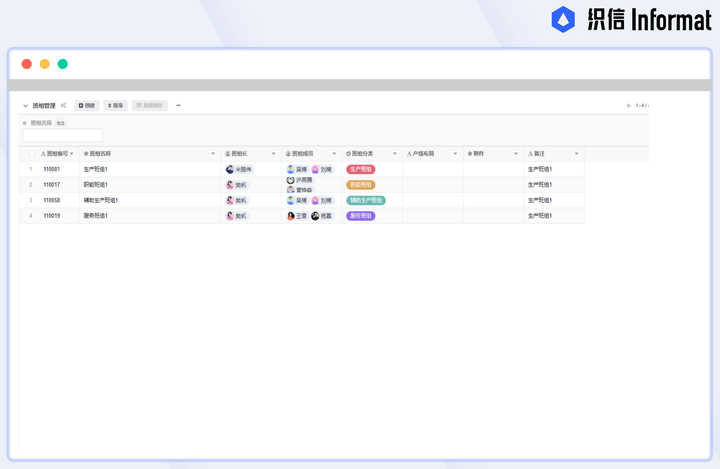Click the orange 职能班组 category tag
The image size is (720, 469).
pyautogui.click(x=361, y=185)
